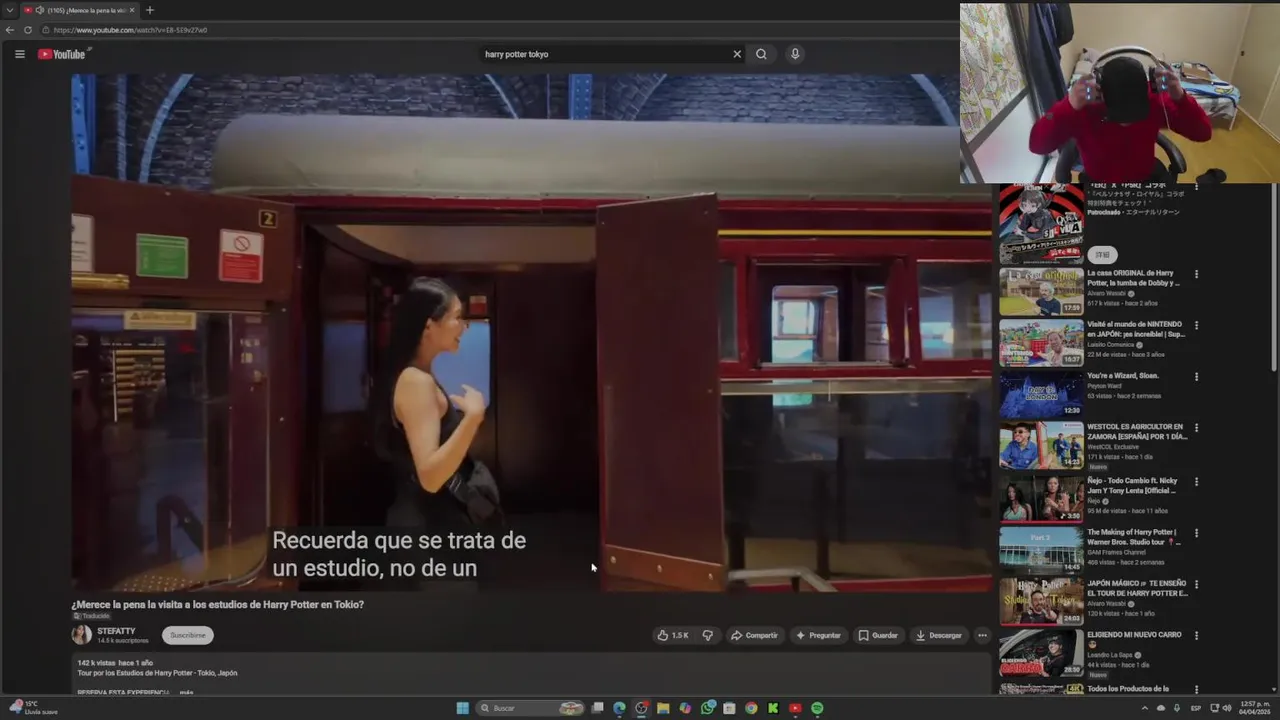Start voice search with microphone icon
The width and height of the screenshot is (1280, 720).
tap(795, 54)
